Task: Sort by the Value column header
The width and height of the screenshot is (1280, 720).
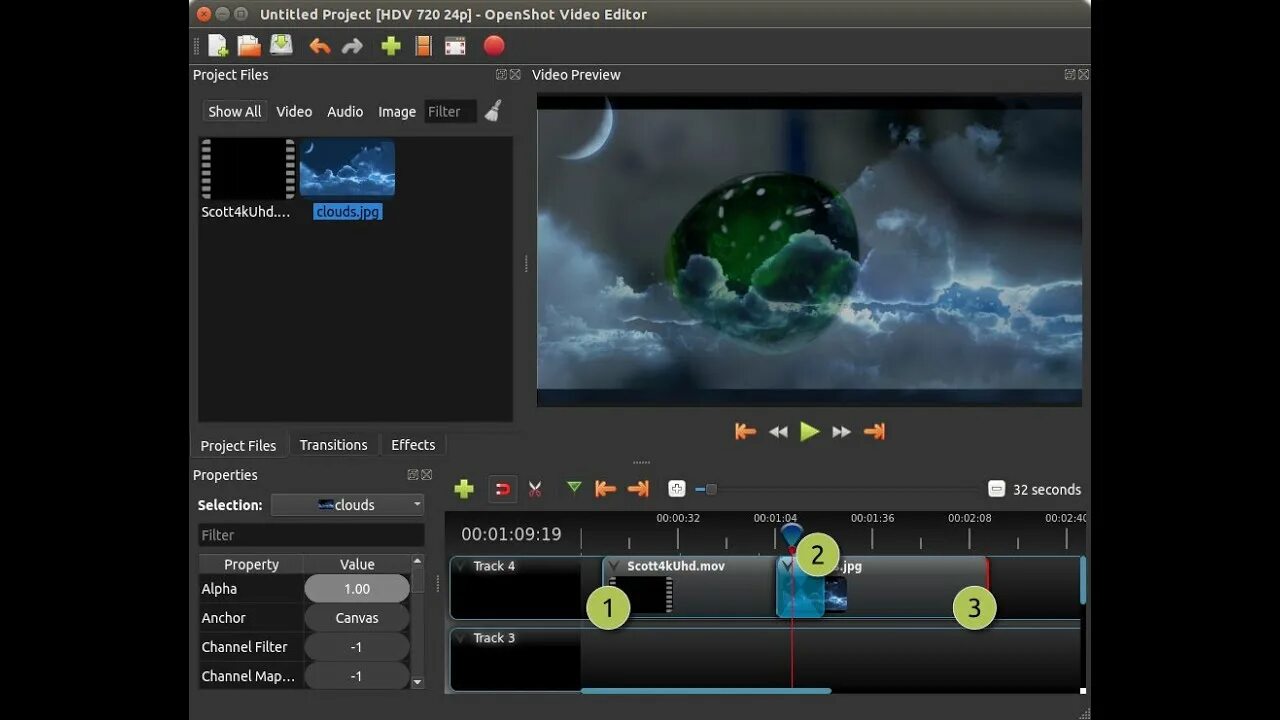Action: [357, 564]
